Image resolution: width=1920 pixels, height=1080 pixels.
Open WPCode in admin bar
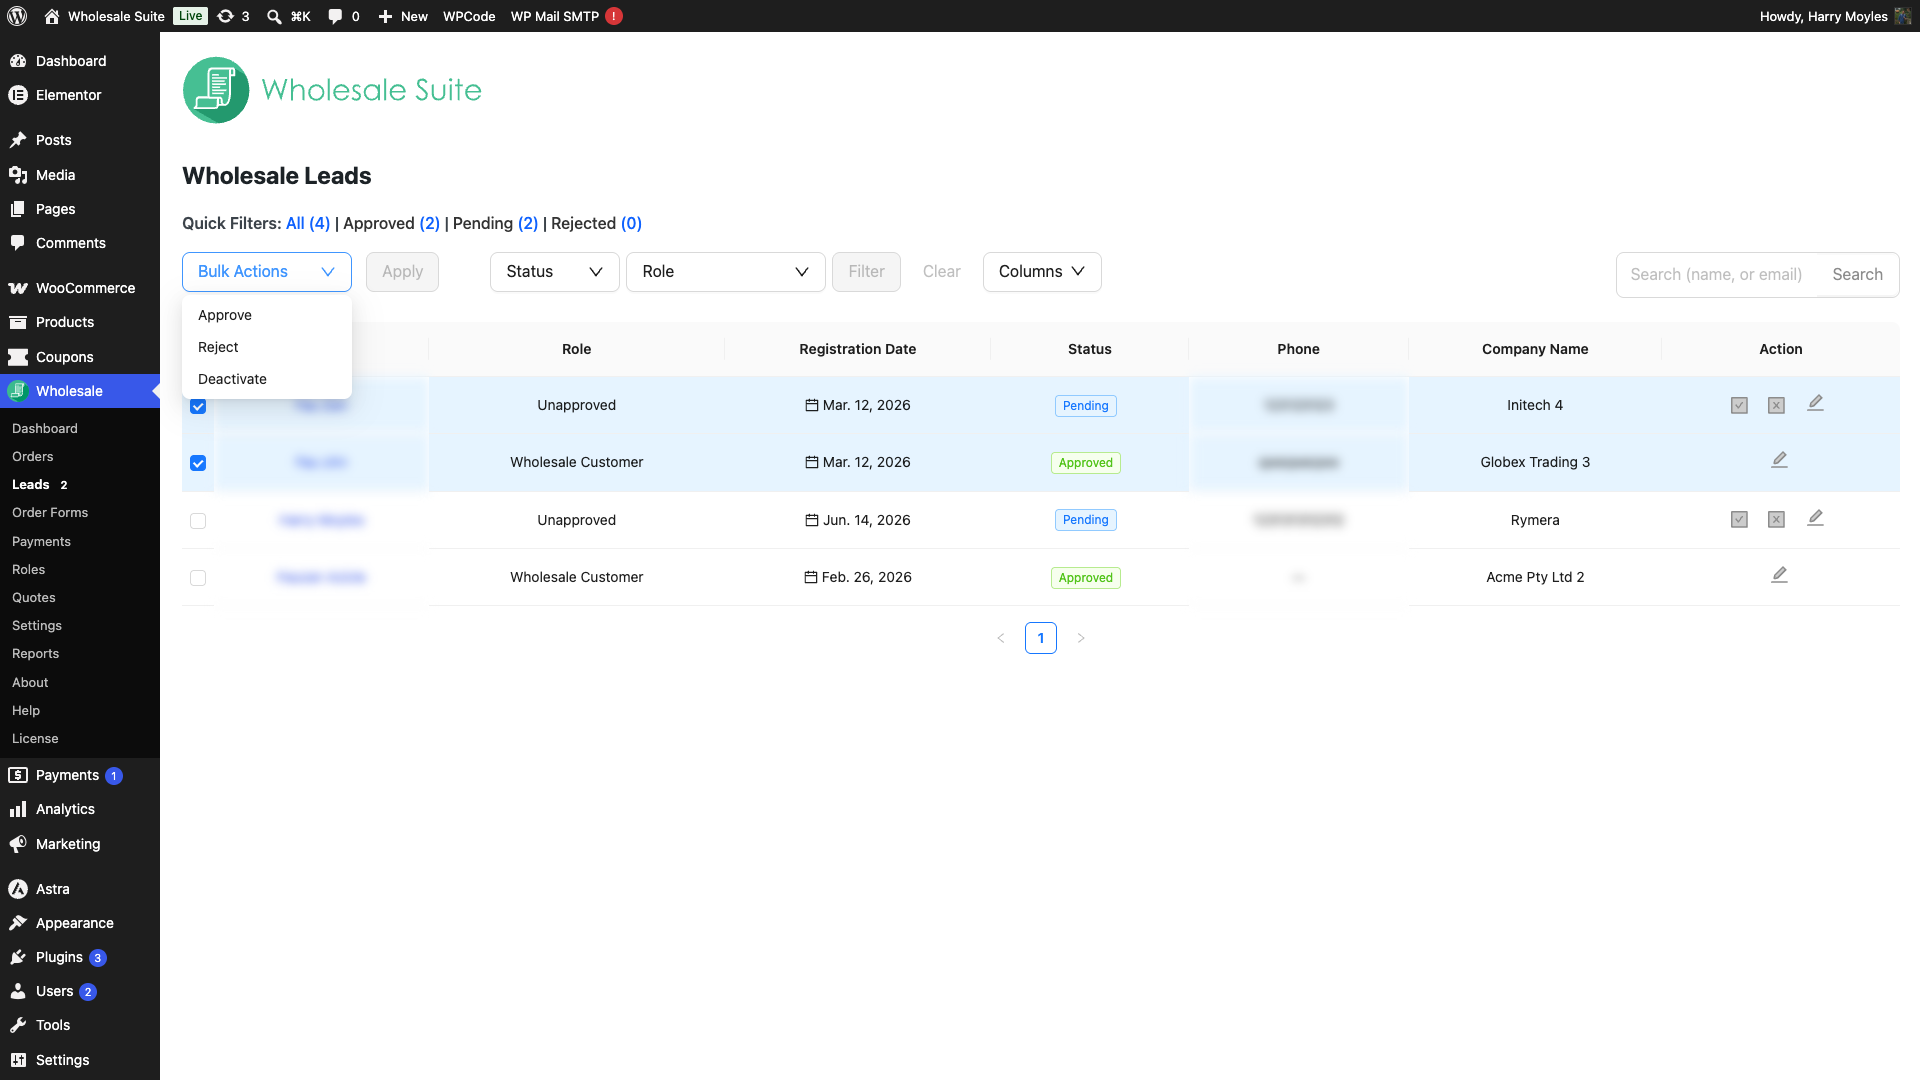pyautogui.click(x=469, y=16)
